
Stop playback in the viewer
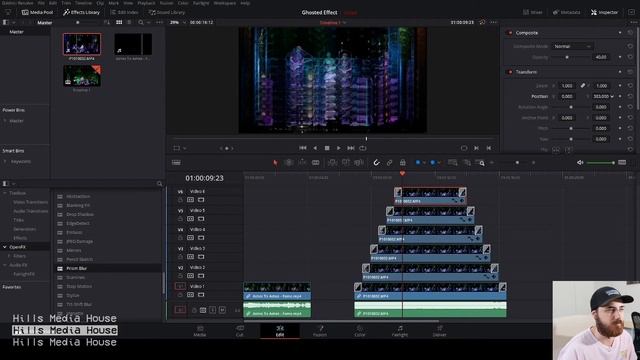point(327,148)
